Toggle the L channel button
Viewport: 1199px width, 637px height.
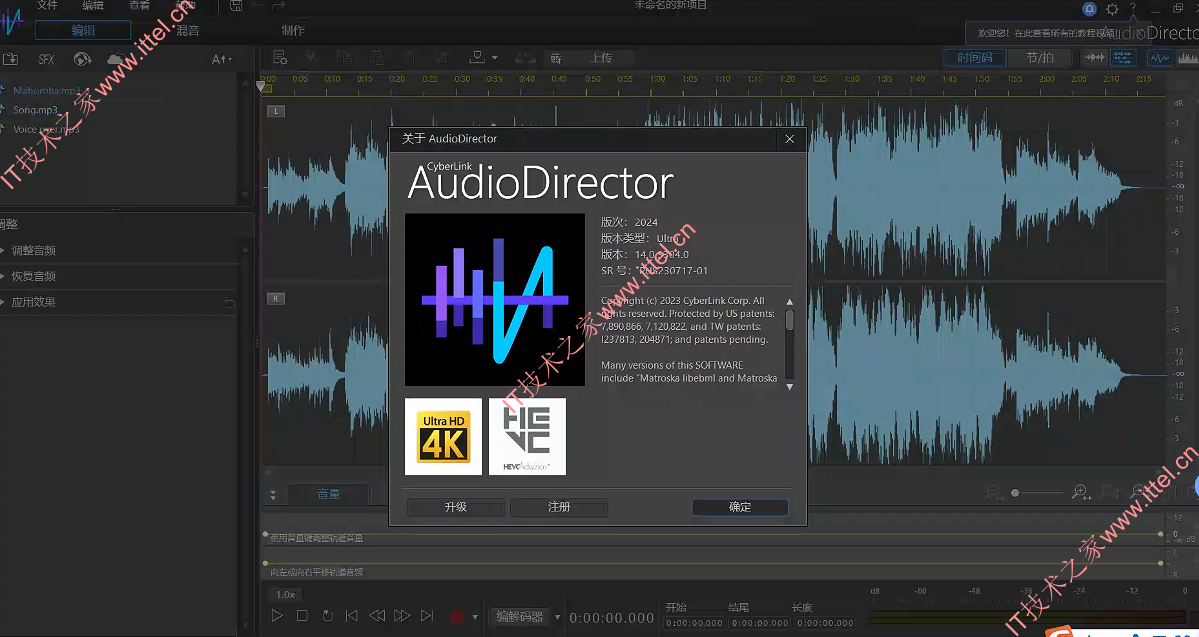coord(275,111)
